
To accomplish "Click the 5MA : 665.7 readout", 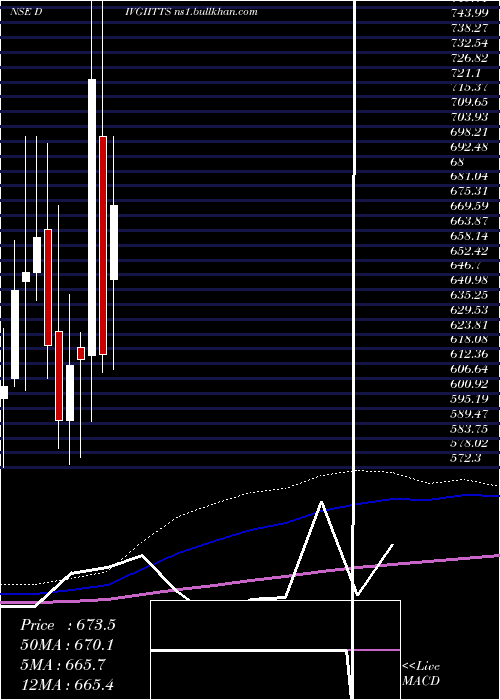I will (63, 664).
